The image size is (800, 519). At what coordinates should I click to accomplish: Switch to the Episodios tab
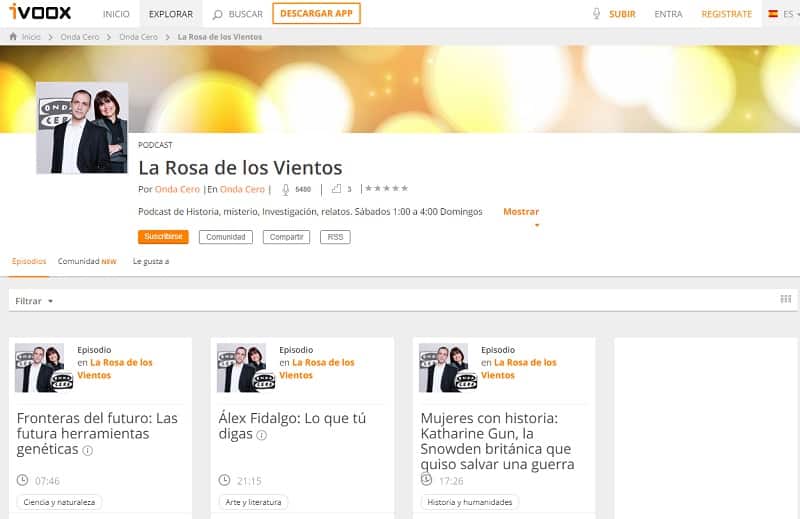tap(29, 261)
